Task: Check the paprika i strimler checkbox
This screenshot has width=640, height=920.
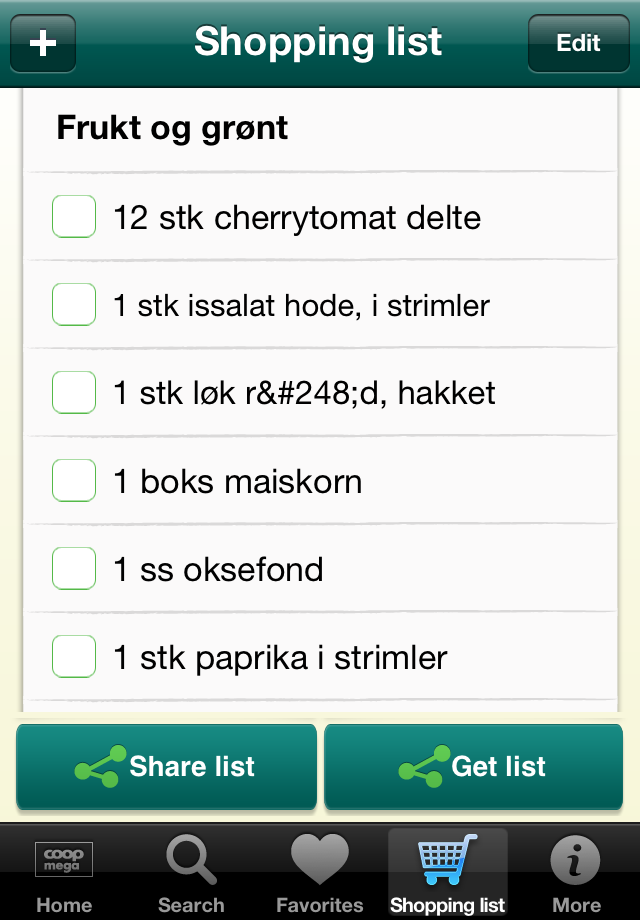Action: tap(74, 657)
